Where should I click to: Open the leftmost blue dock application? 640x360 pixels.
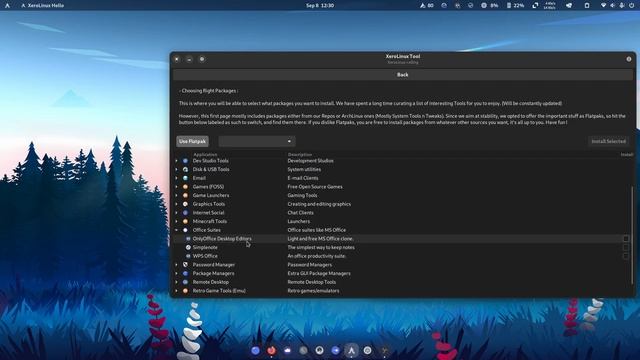256,350
